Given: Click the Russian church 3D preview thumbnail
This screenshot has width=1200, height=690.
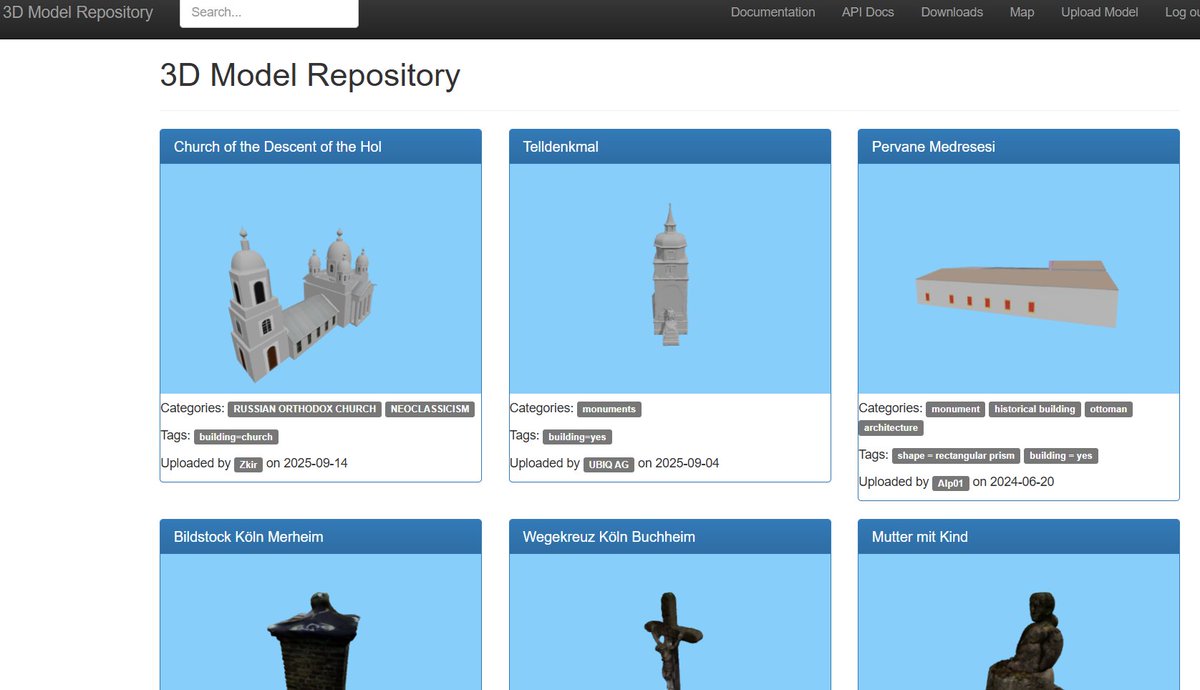Looking at the screenshot, I should click(321, 279).
